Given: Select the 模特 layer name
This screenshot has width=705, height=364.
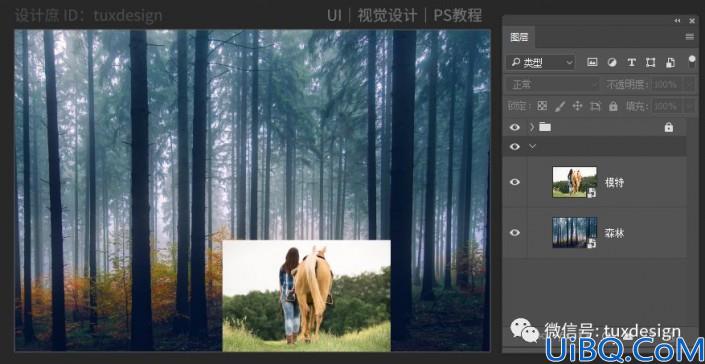Looking at the screenshot, I should [x=614, y=182].
